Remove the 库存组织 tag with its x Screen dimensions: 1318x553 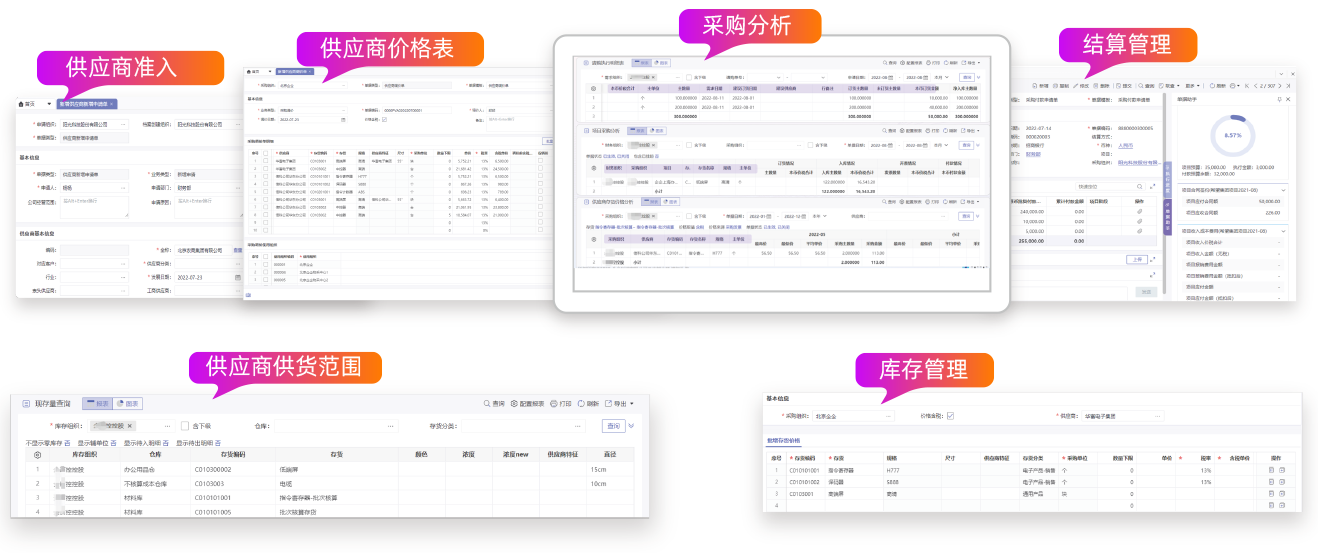(x=130, y=427)
